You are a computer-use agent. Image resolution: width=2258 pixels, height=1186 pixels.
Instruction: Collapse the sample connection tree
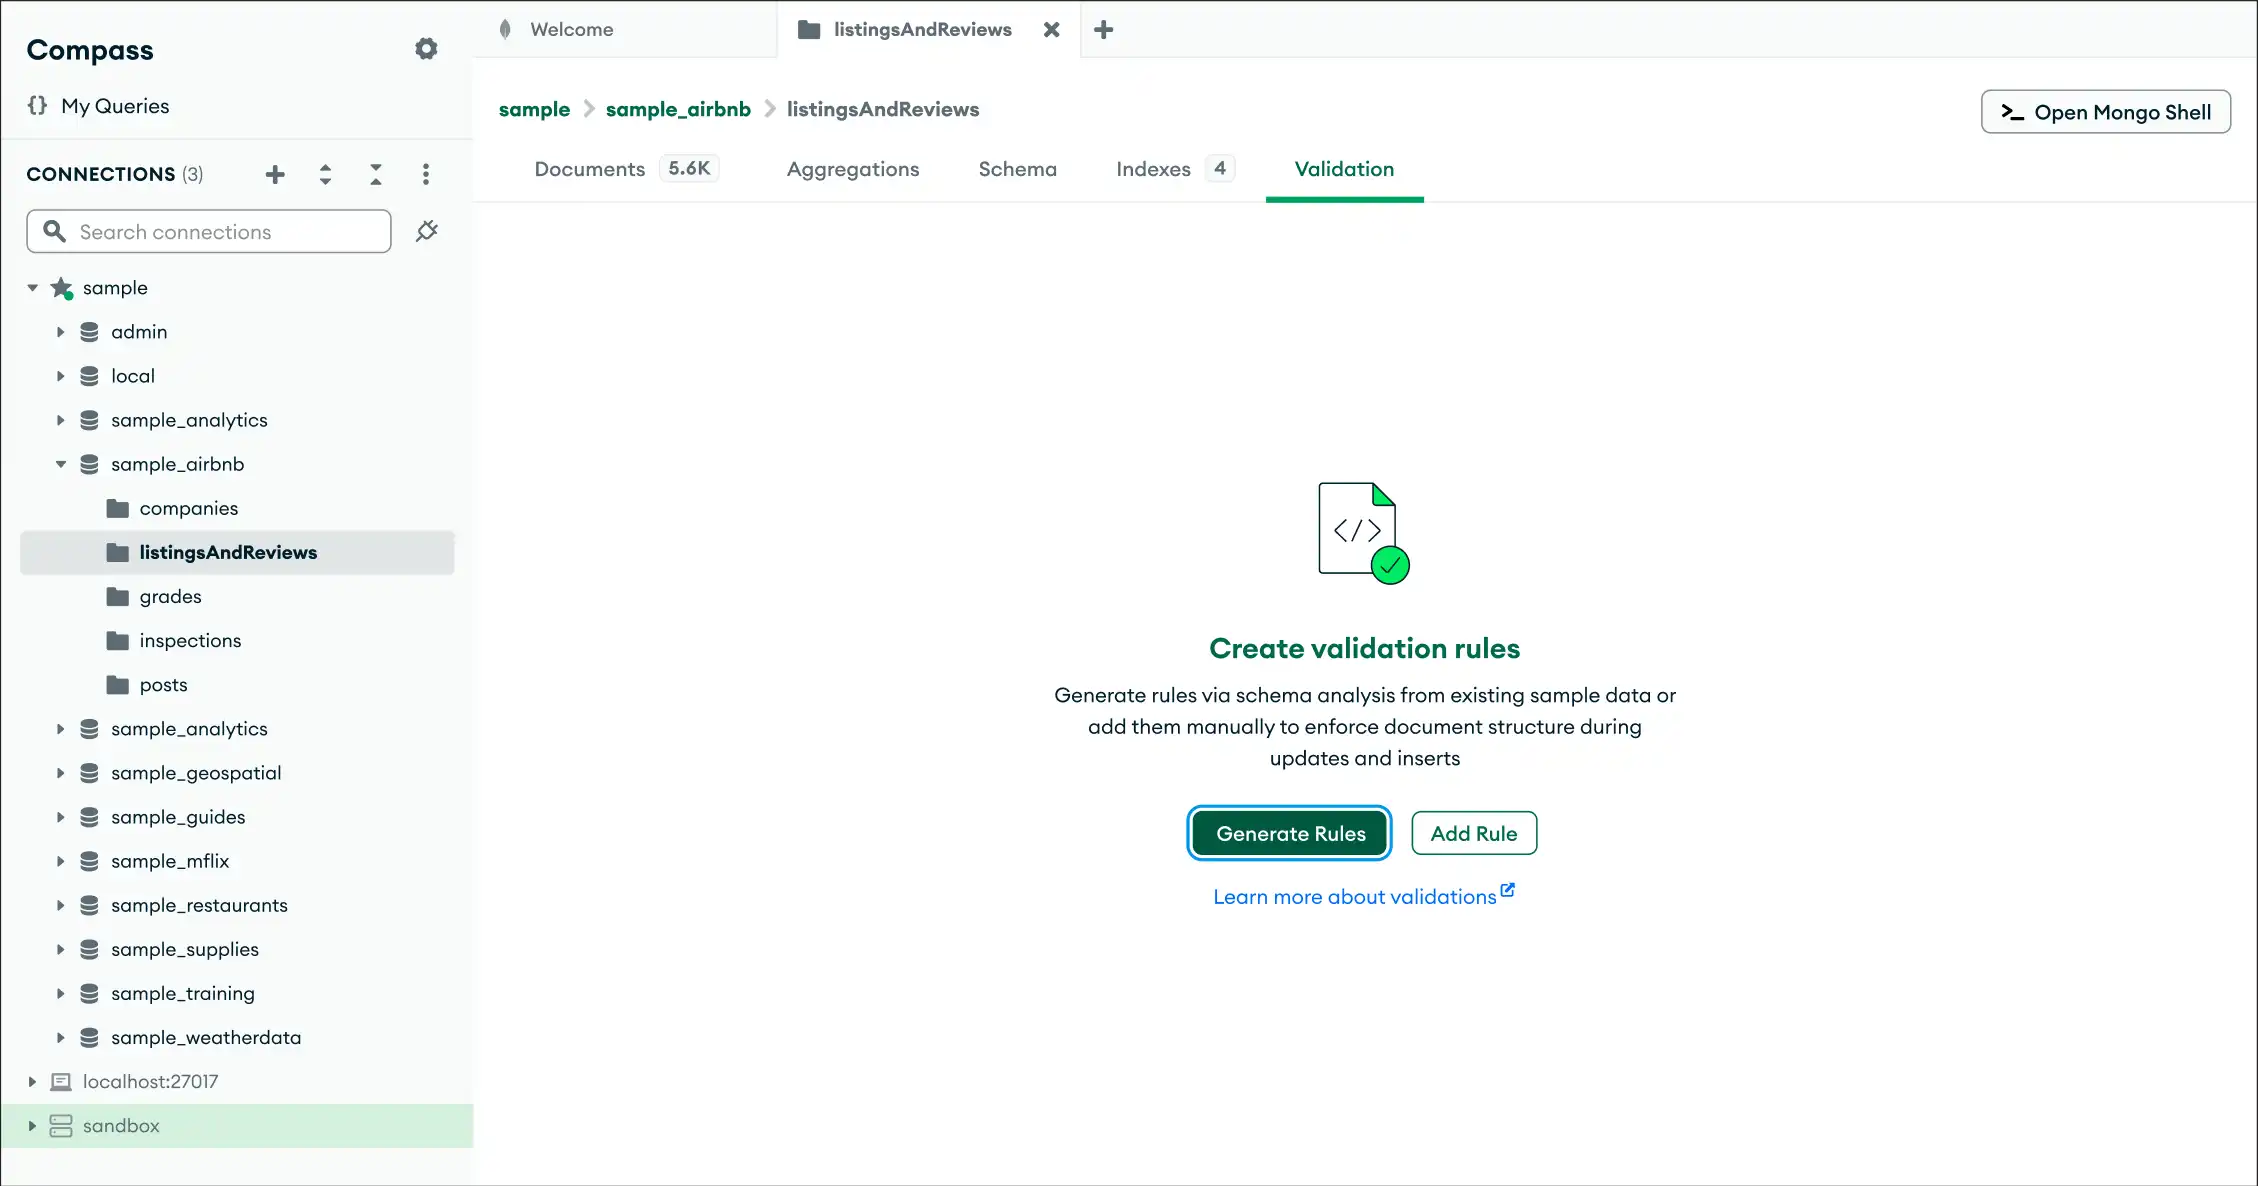pos(31,287)
